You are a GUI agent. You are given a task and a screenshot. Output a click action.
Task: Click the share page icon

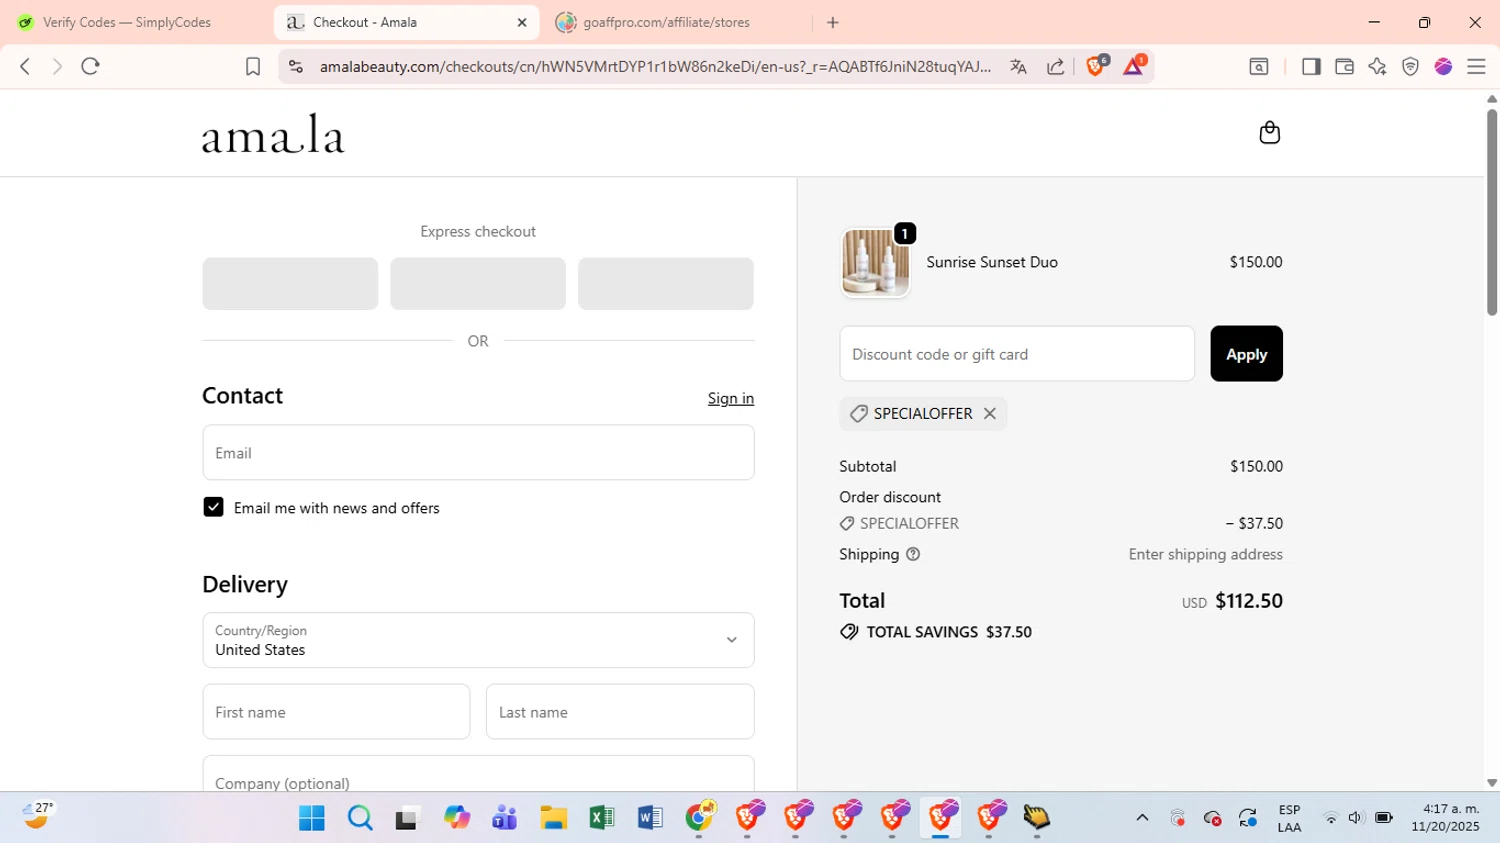(x=1056, y=66)
